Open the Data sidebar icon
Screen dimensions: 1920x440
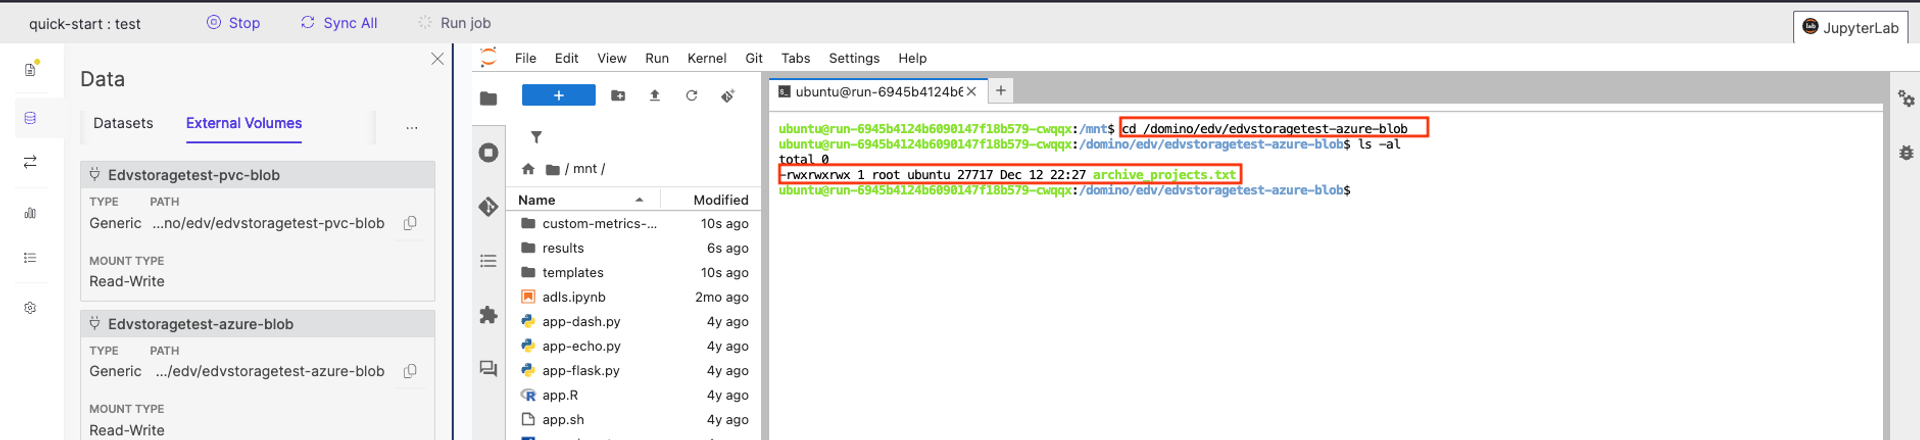click(31, 118)
